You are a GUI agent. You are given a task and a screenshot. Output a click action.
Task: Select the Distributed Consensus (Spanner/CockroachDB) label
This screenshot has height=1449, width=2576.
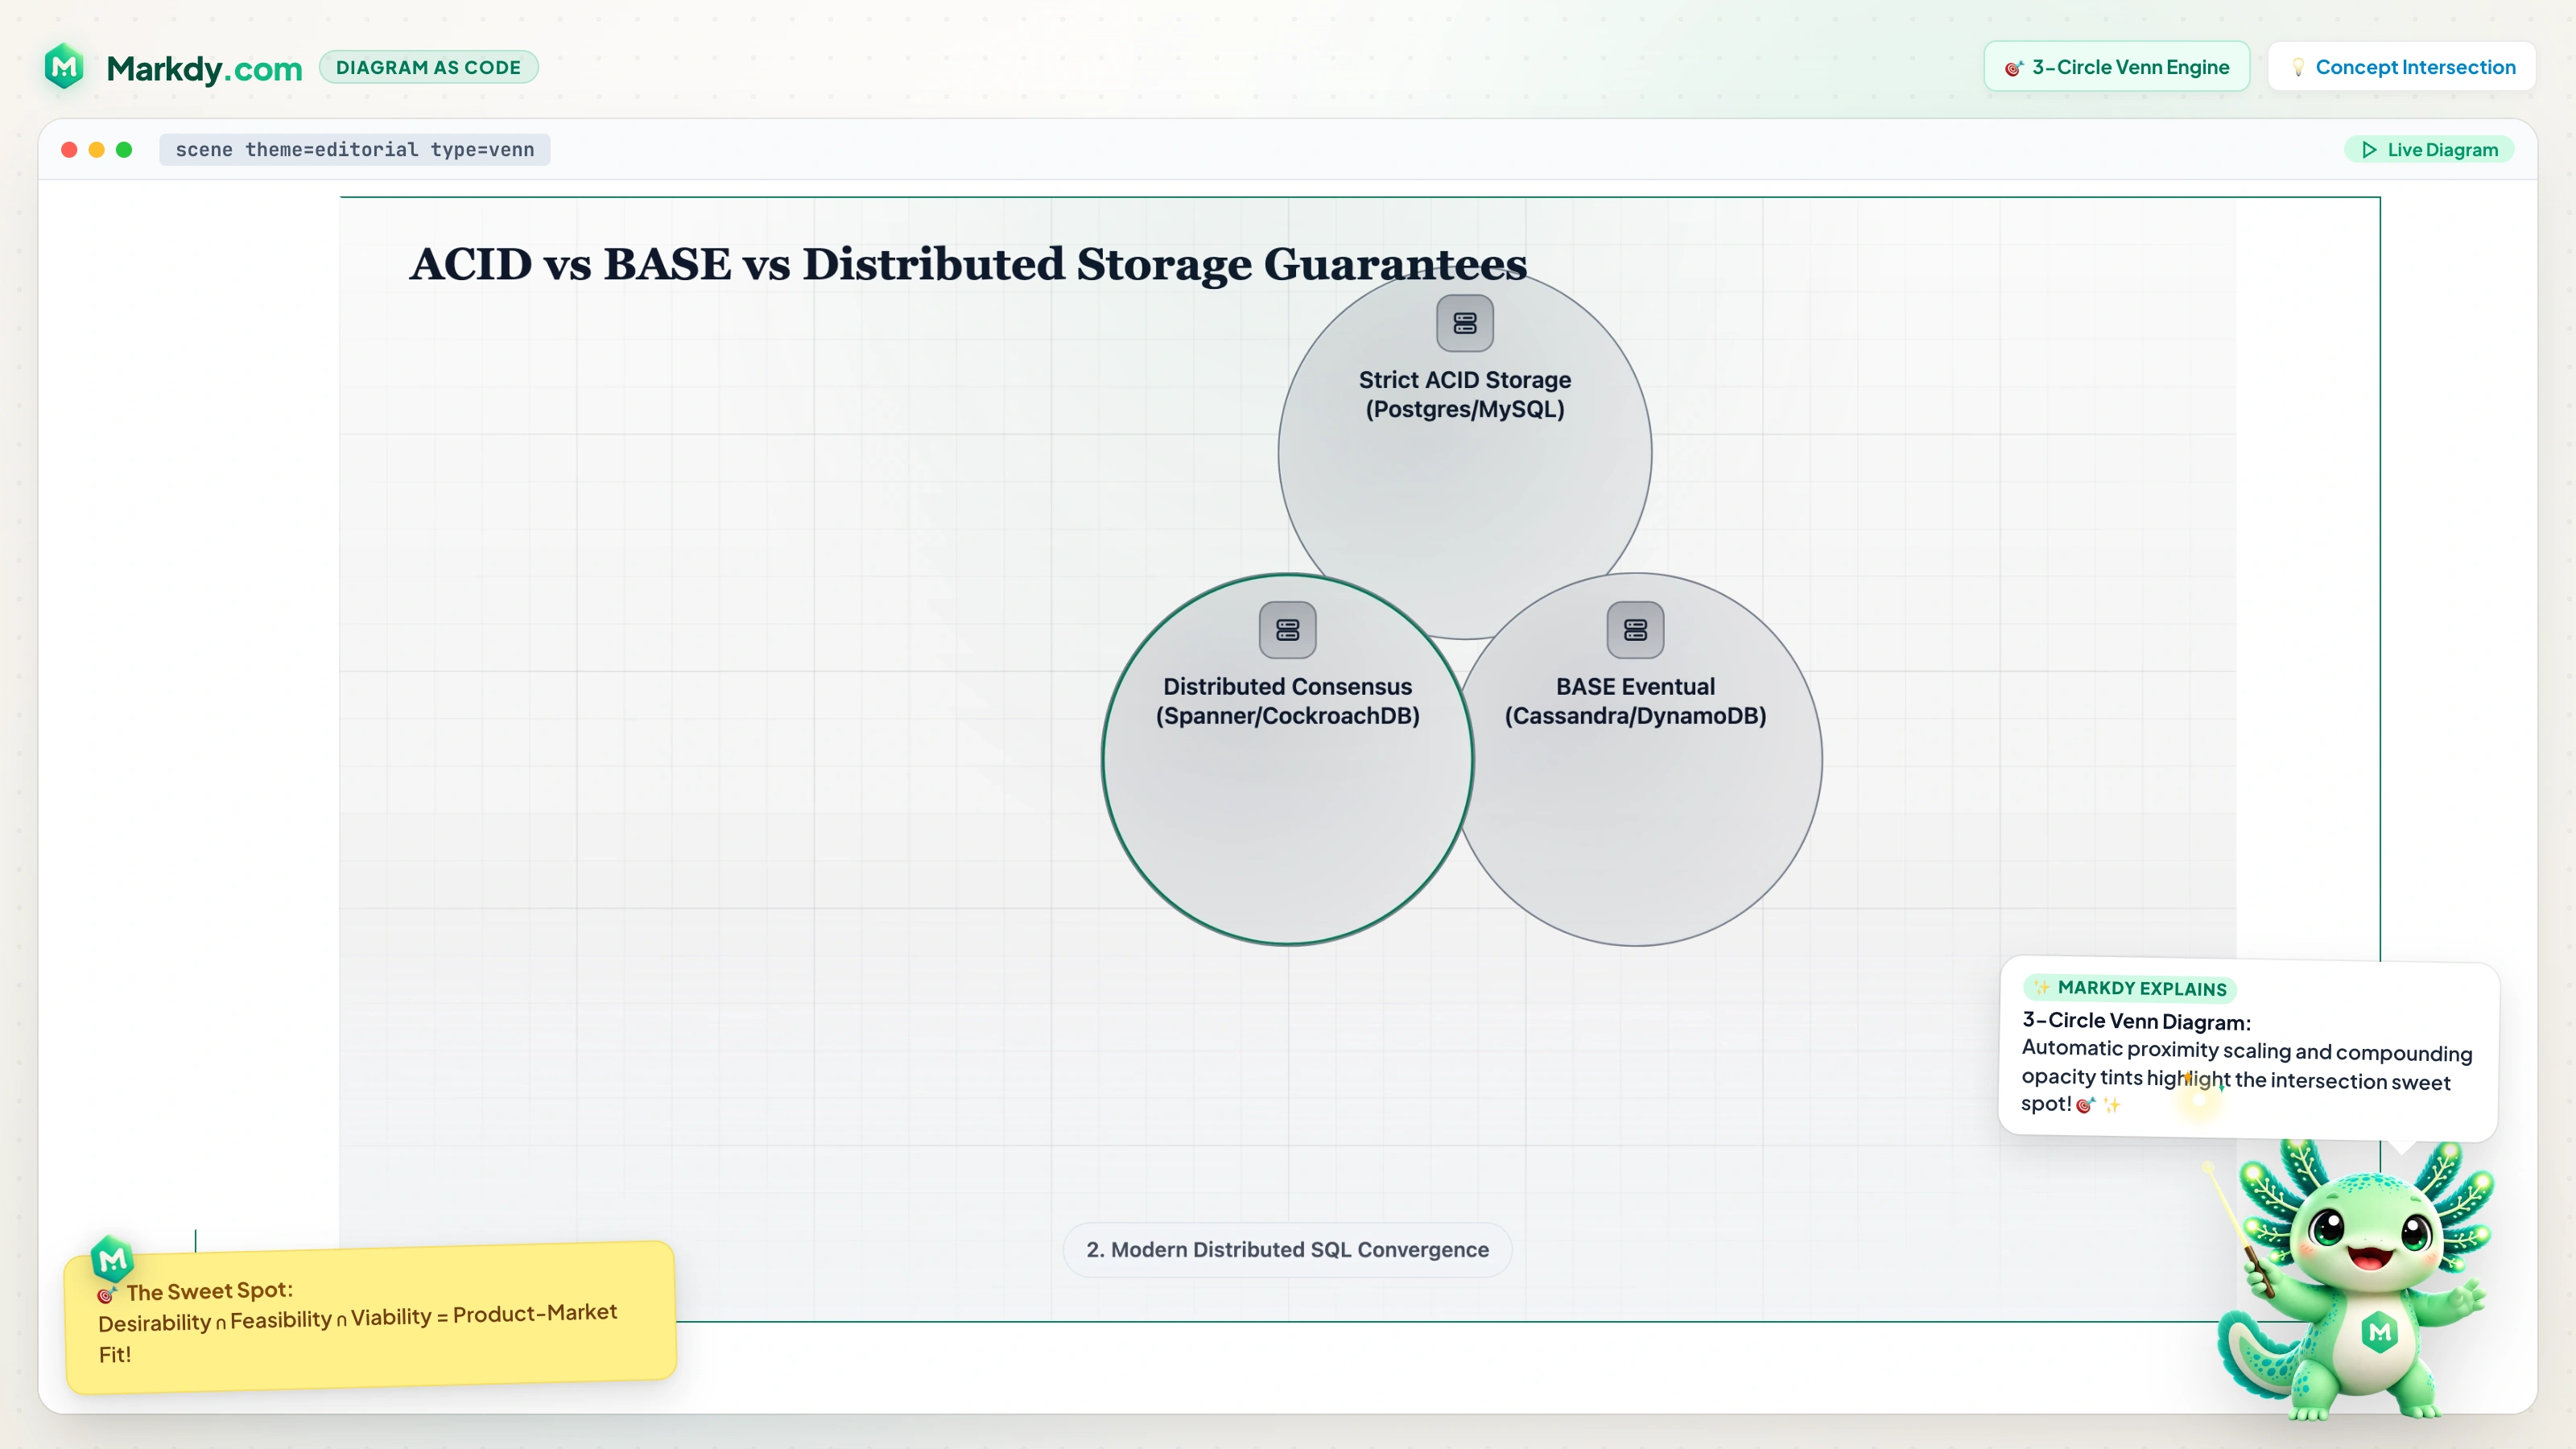[x=1288, y=701]
